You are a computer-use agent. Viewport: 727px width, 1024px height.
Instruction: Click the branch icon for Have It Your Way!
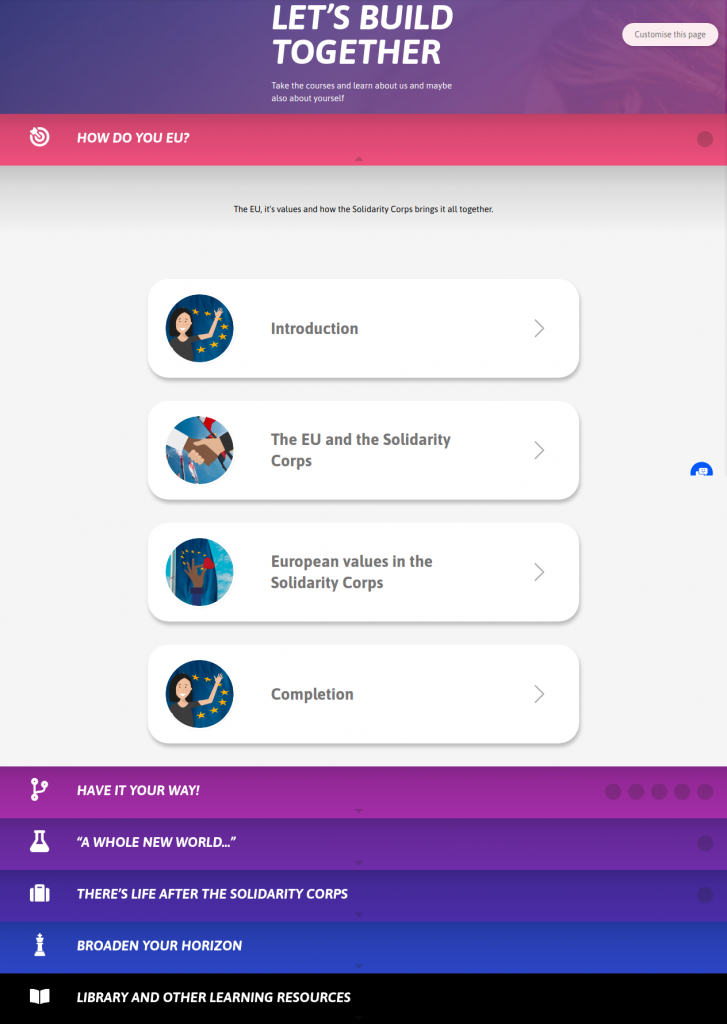[39, 790]
